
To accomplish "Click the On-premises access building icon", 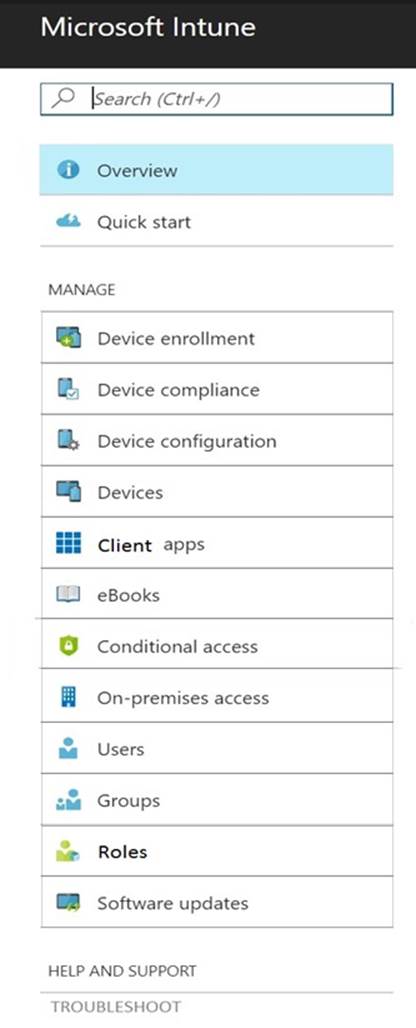I will [68, 697].
